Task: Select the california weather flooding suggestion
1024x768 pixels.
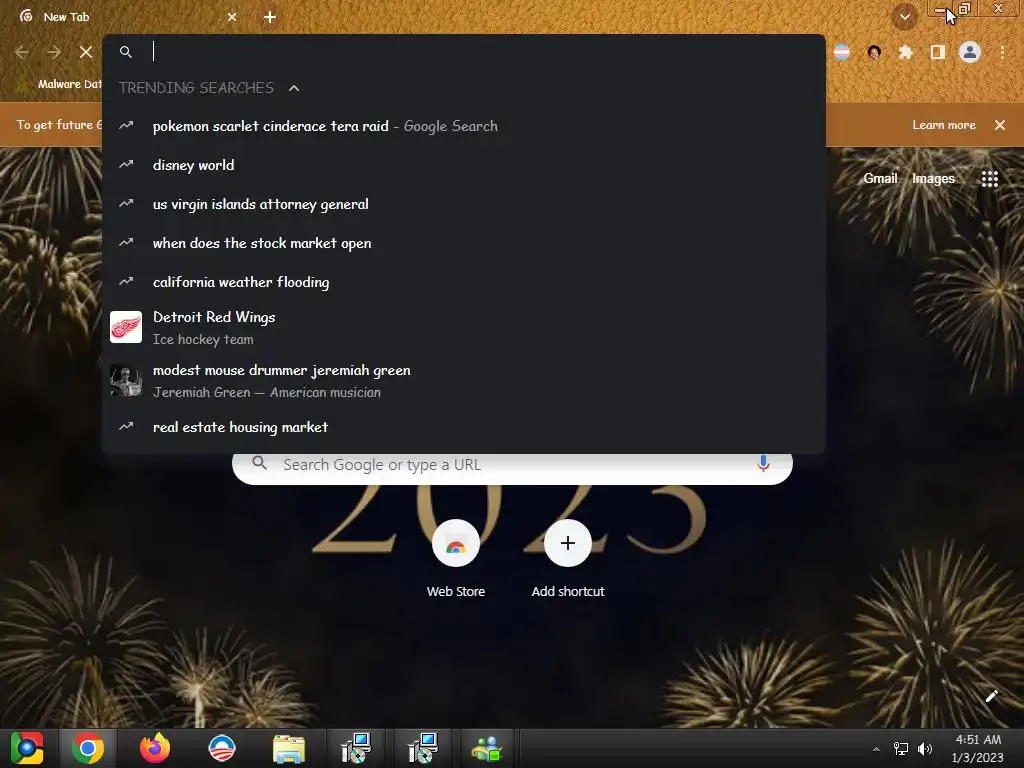Action: [x=464, y=282]
